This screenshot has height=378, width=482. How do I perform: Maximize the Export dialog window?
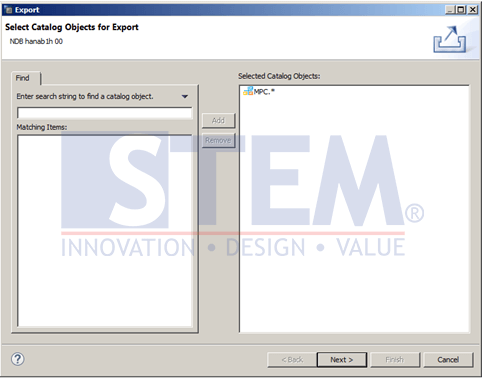click(461, 10)
